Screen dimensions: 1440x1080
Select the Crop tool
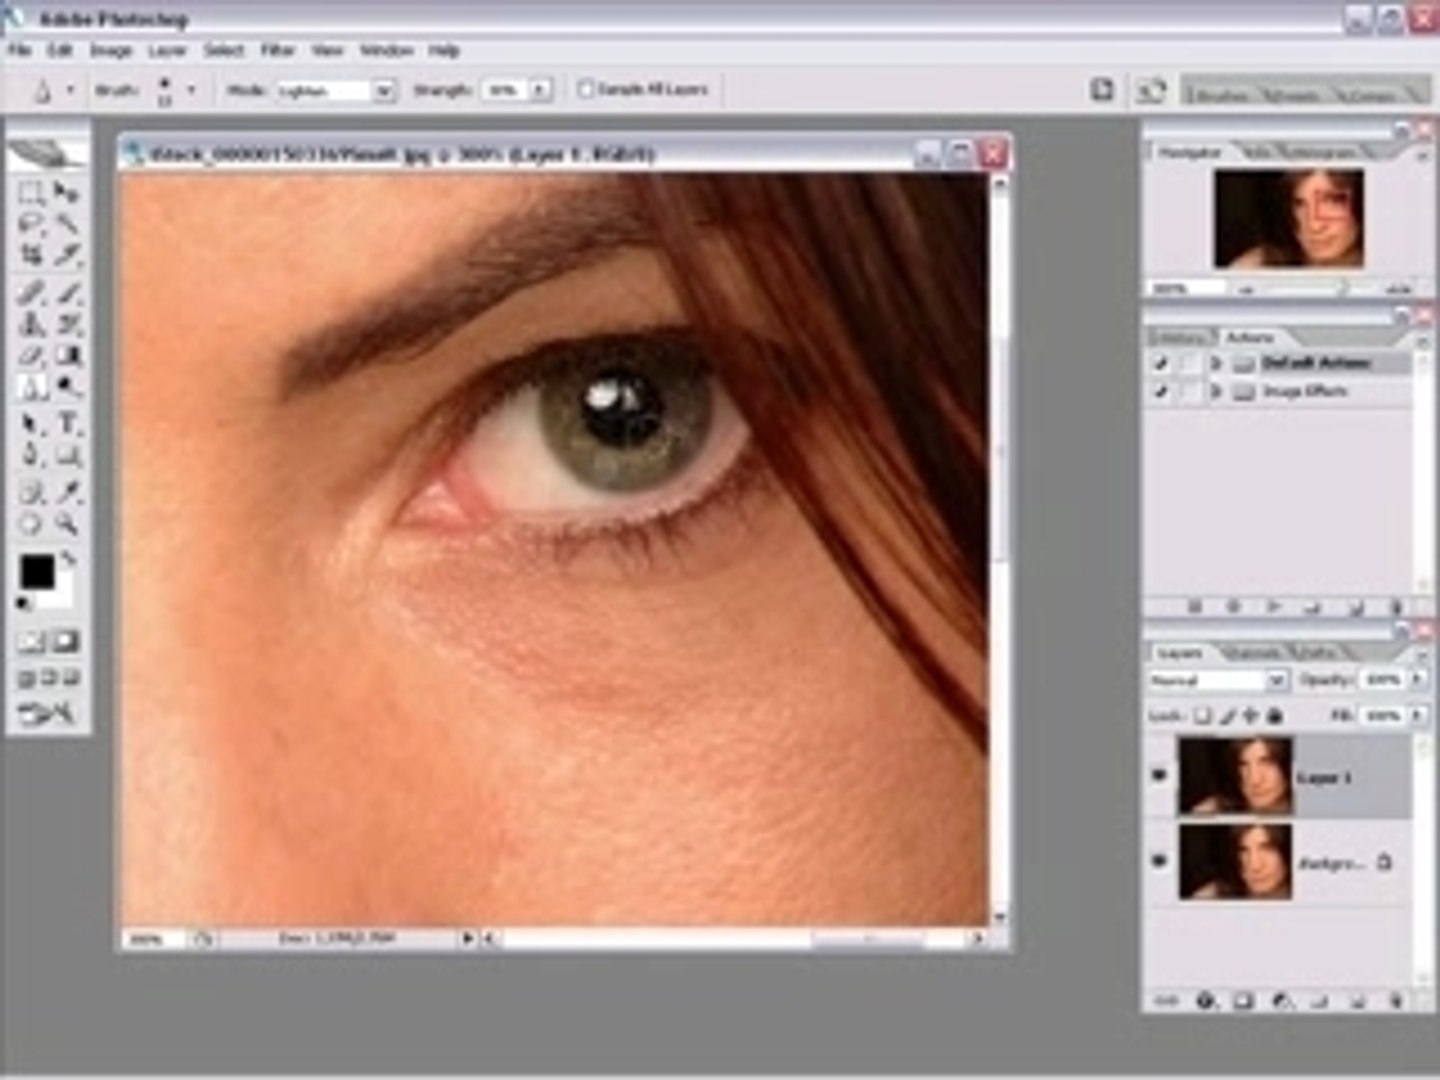coord(32,255)
